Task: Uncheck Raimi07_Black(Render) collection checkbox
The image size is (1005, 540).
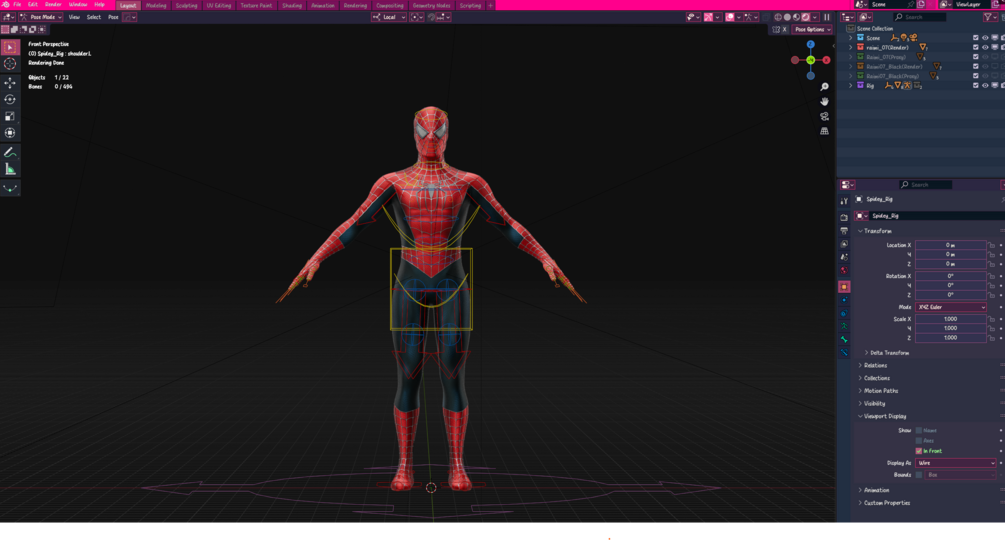Action: 976,67
